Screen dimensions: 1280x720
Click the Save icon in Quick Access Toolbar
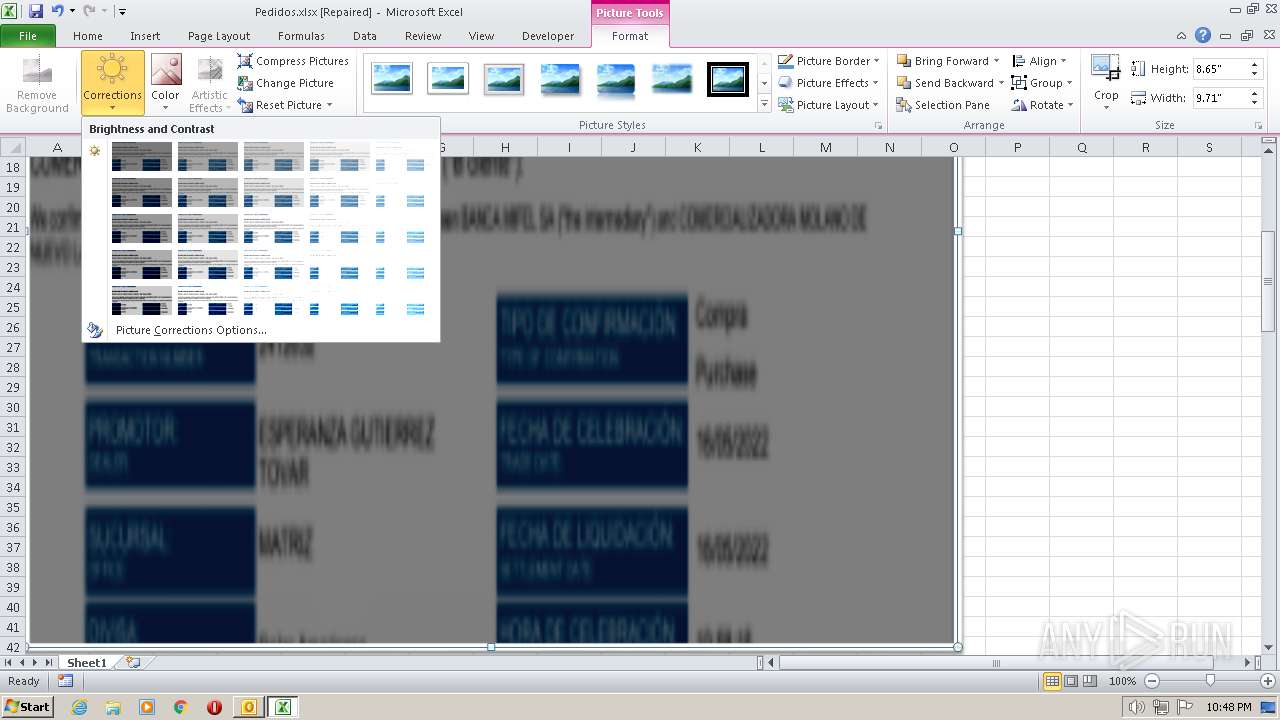tap(36, 11)
